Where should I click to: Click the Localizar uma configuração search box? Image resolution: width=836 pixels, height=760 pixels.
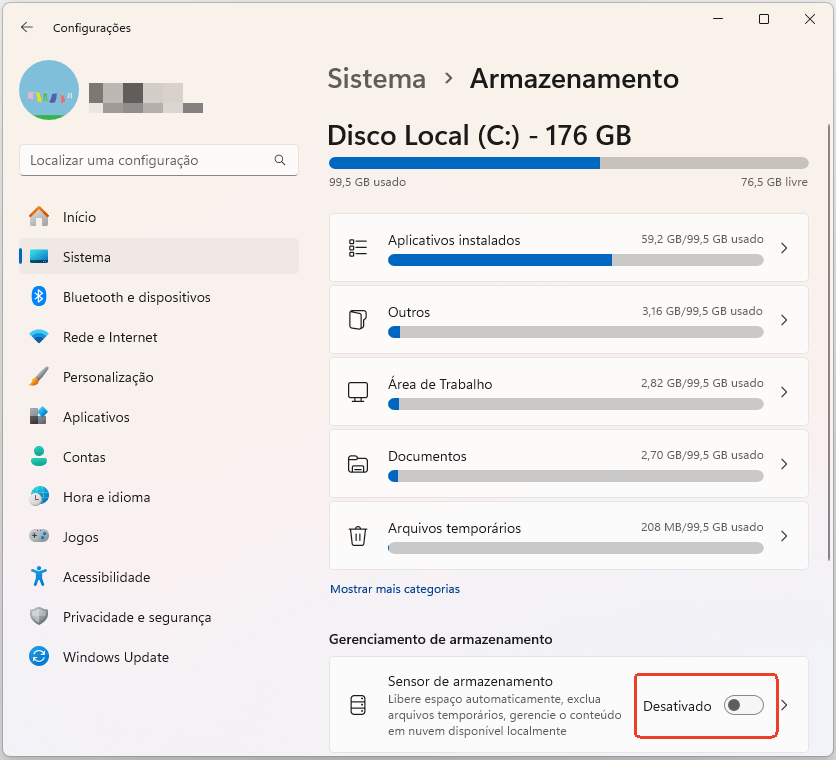pos(158,160)
